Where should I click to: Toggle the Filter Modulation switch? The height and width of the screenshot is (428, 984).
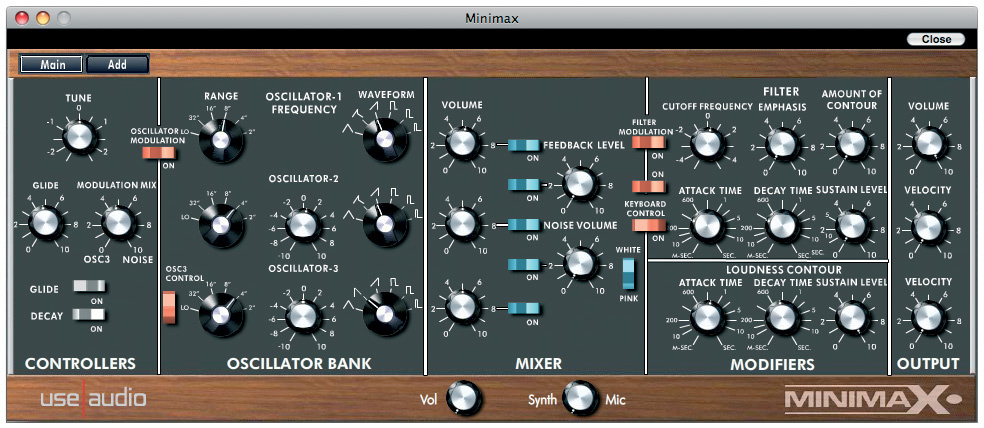[648, 142]
